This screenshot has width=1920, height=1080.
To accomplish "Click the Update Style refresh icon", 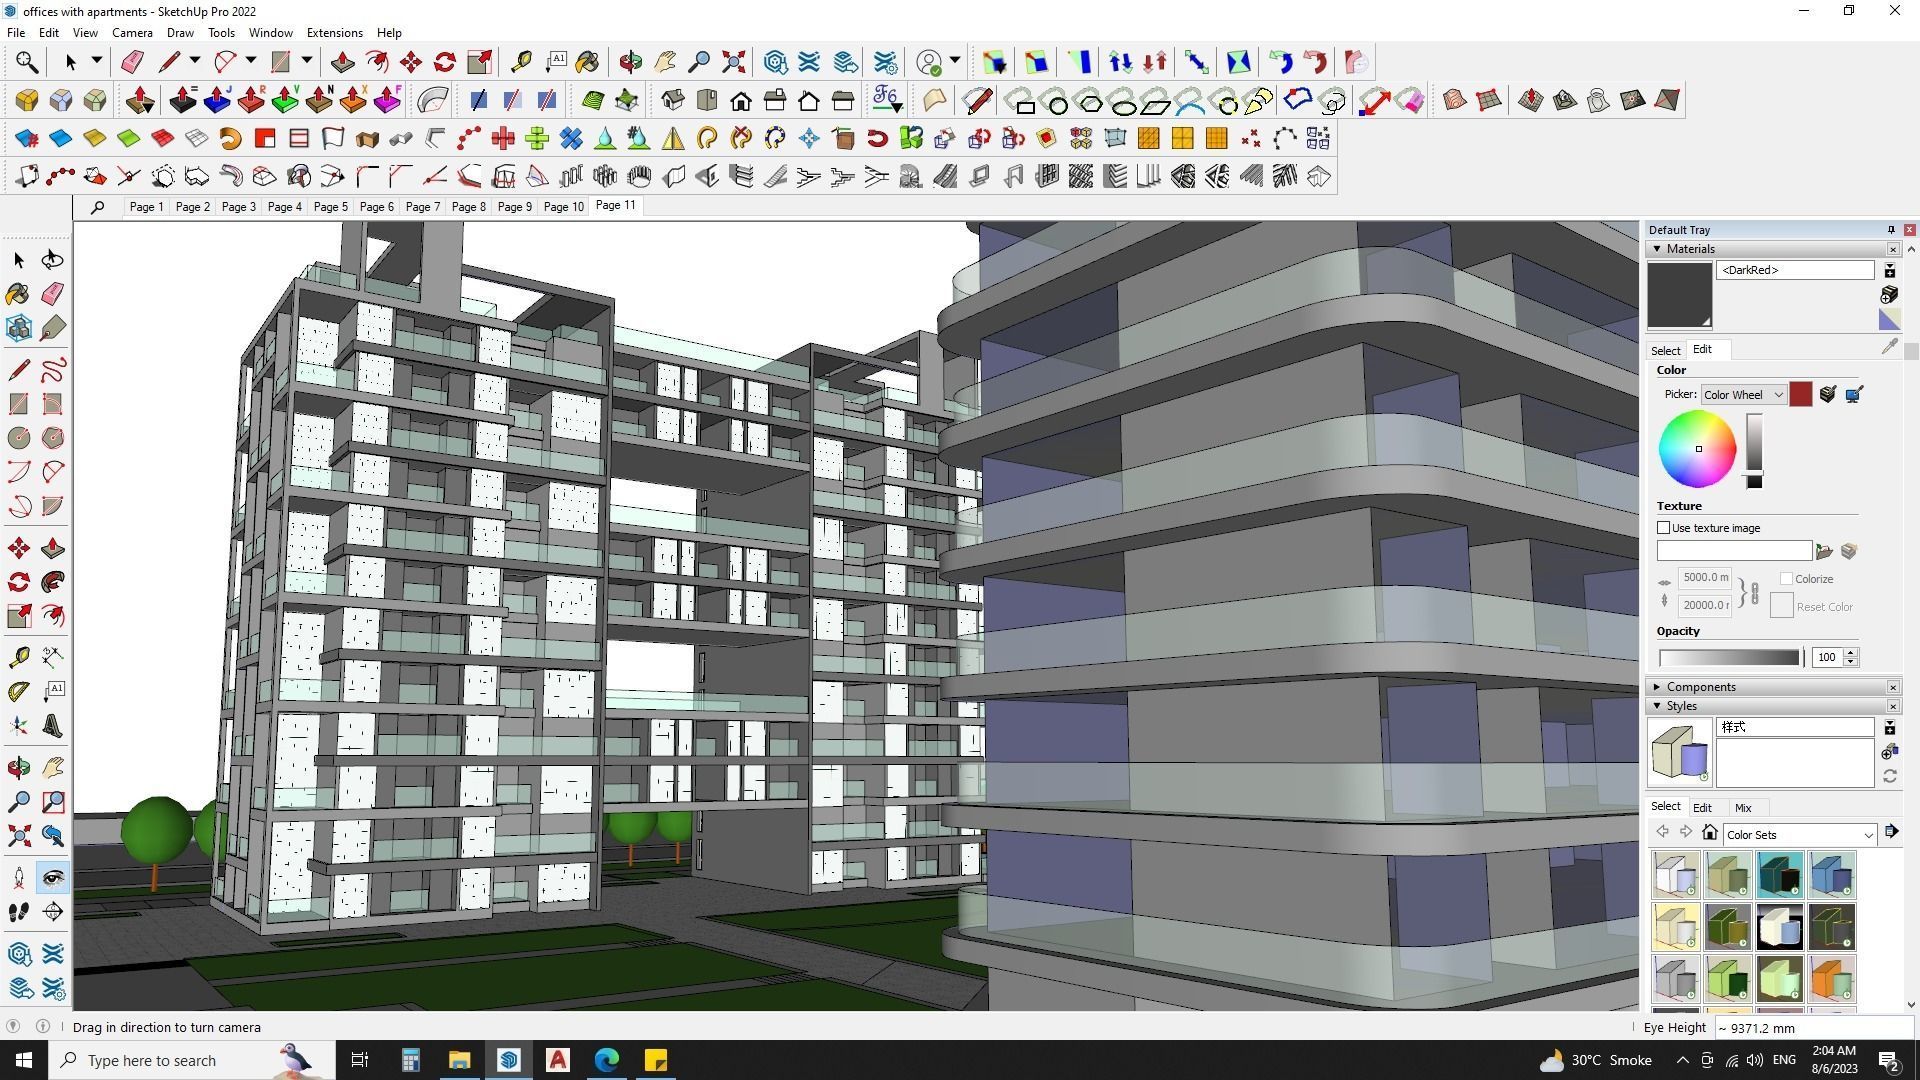I will pos(1889,777).
